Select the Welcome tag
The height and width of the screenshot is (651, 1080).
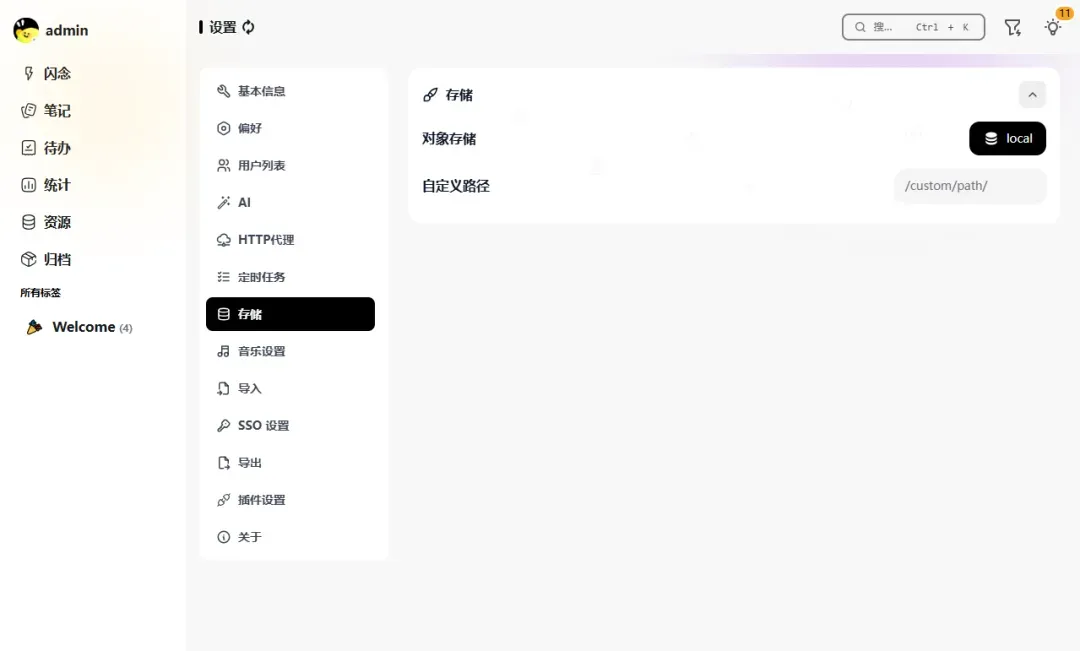point(79,327)
